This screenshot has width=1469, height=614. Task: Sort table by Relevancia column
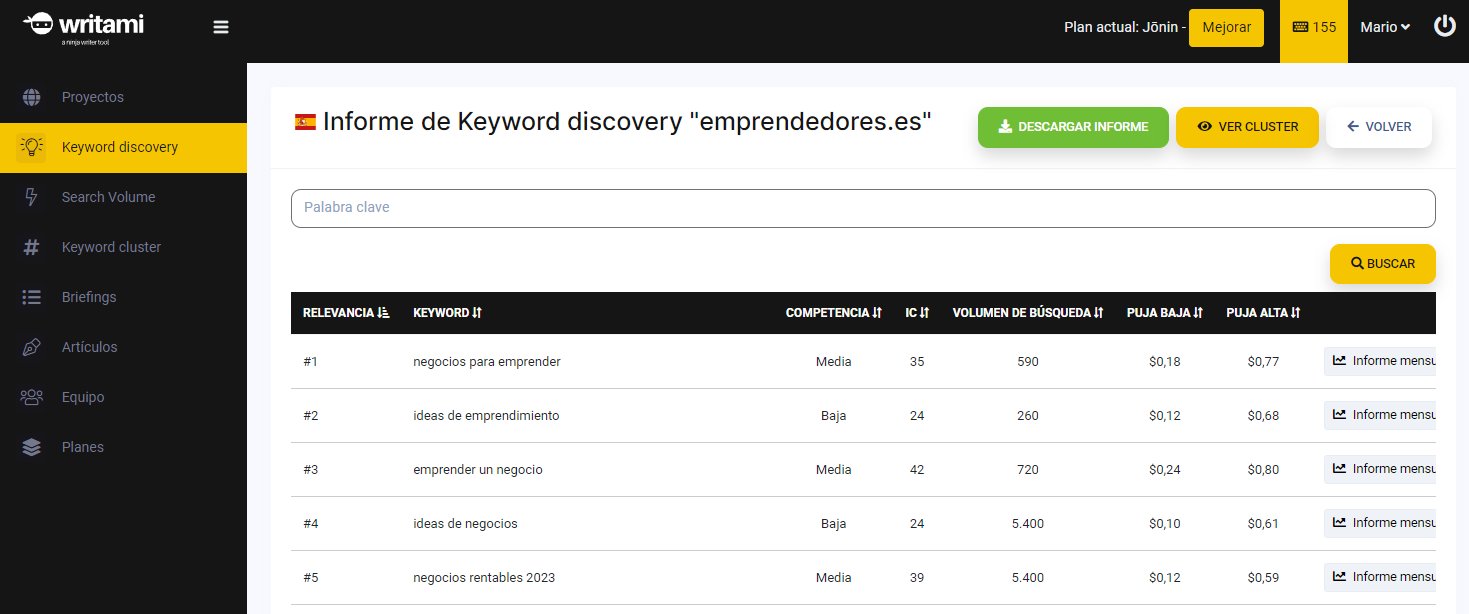coord(346,313)
